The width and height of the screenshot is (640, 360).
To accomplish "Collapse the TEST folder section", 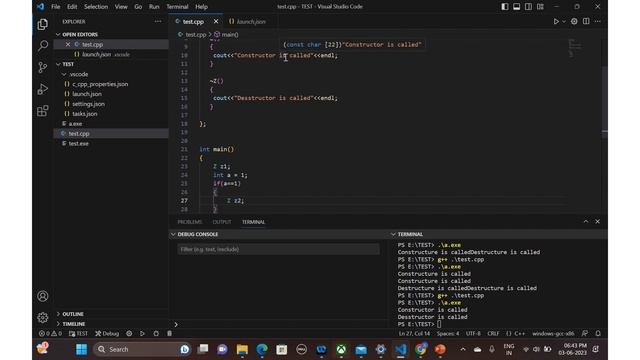I will coord(111,64).
